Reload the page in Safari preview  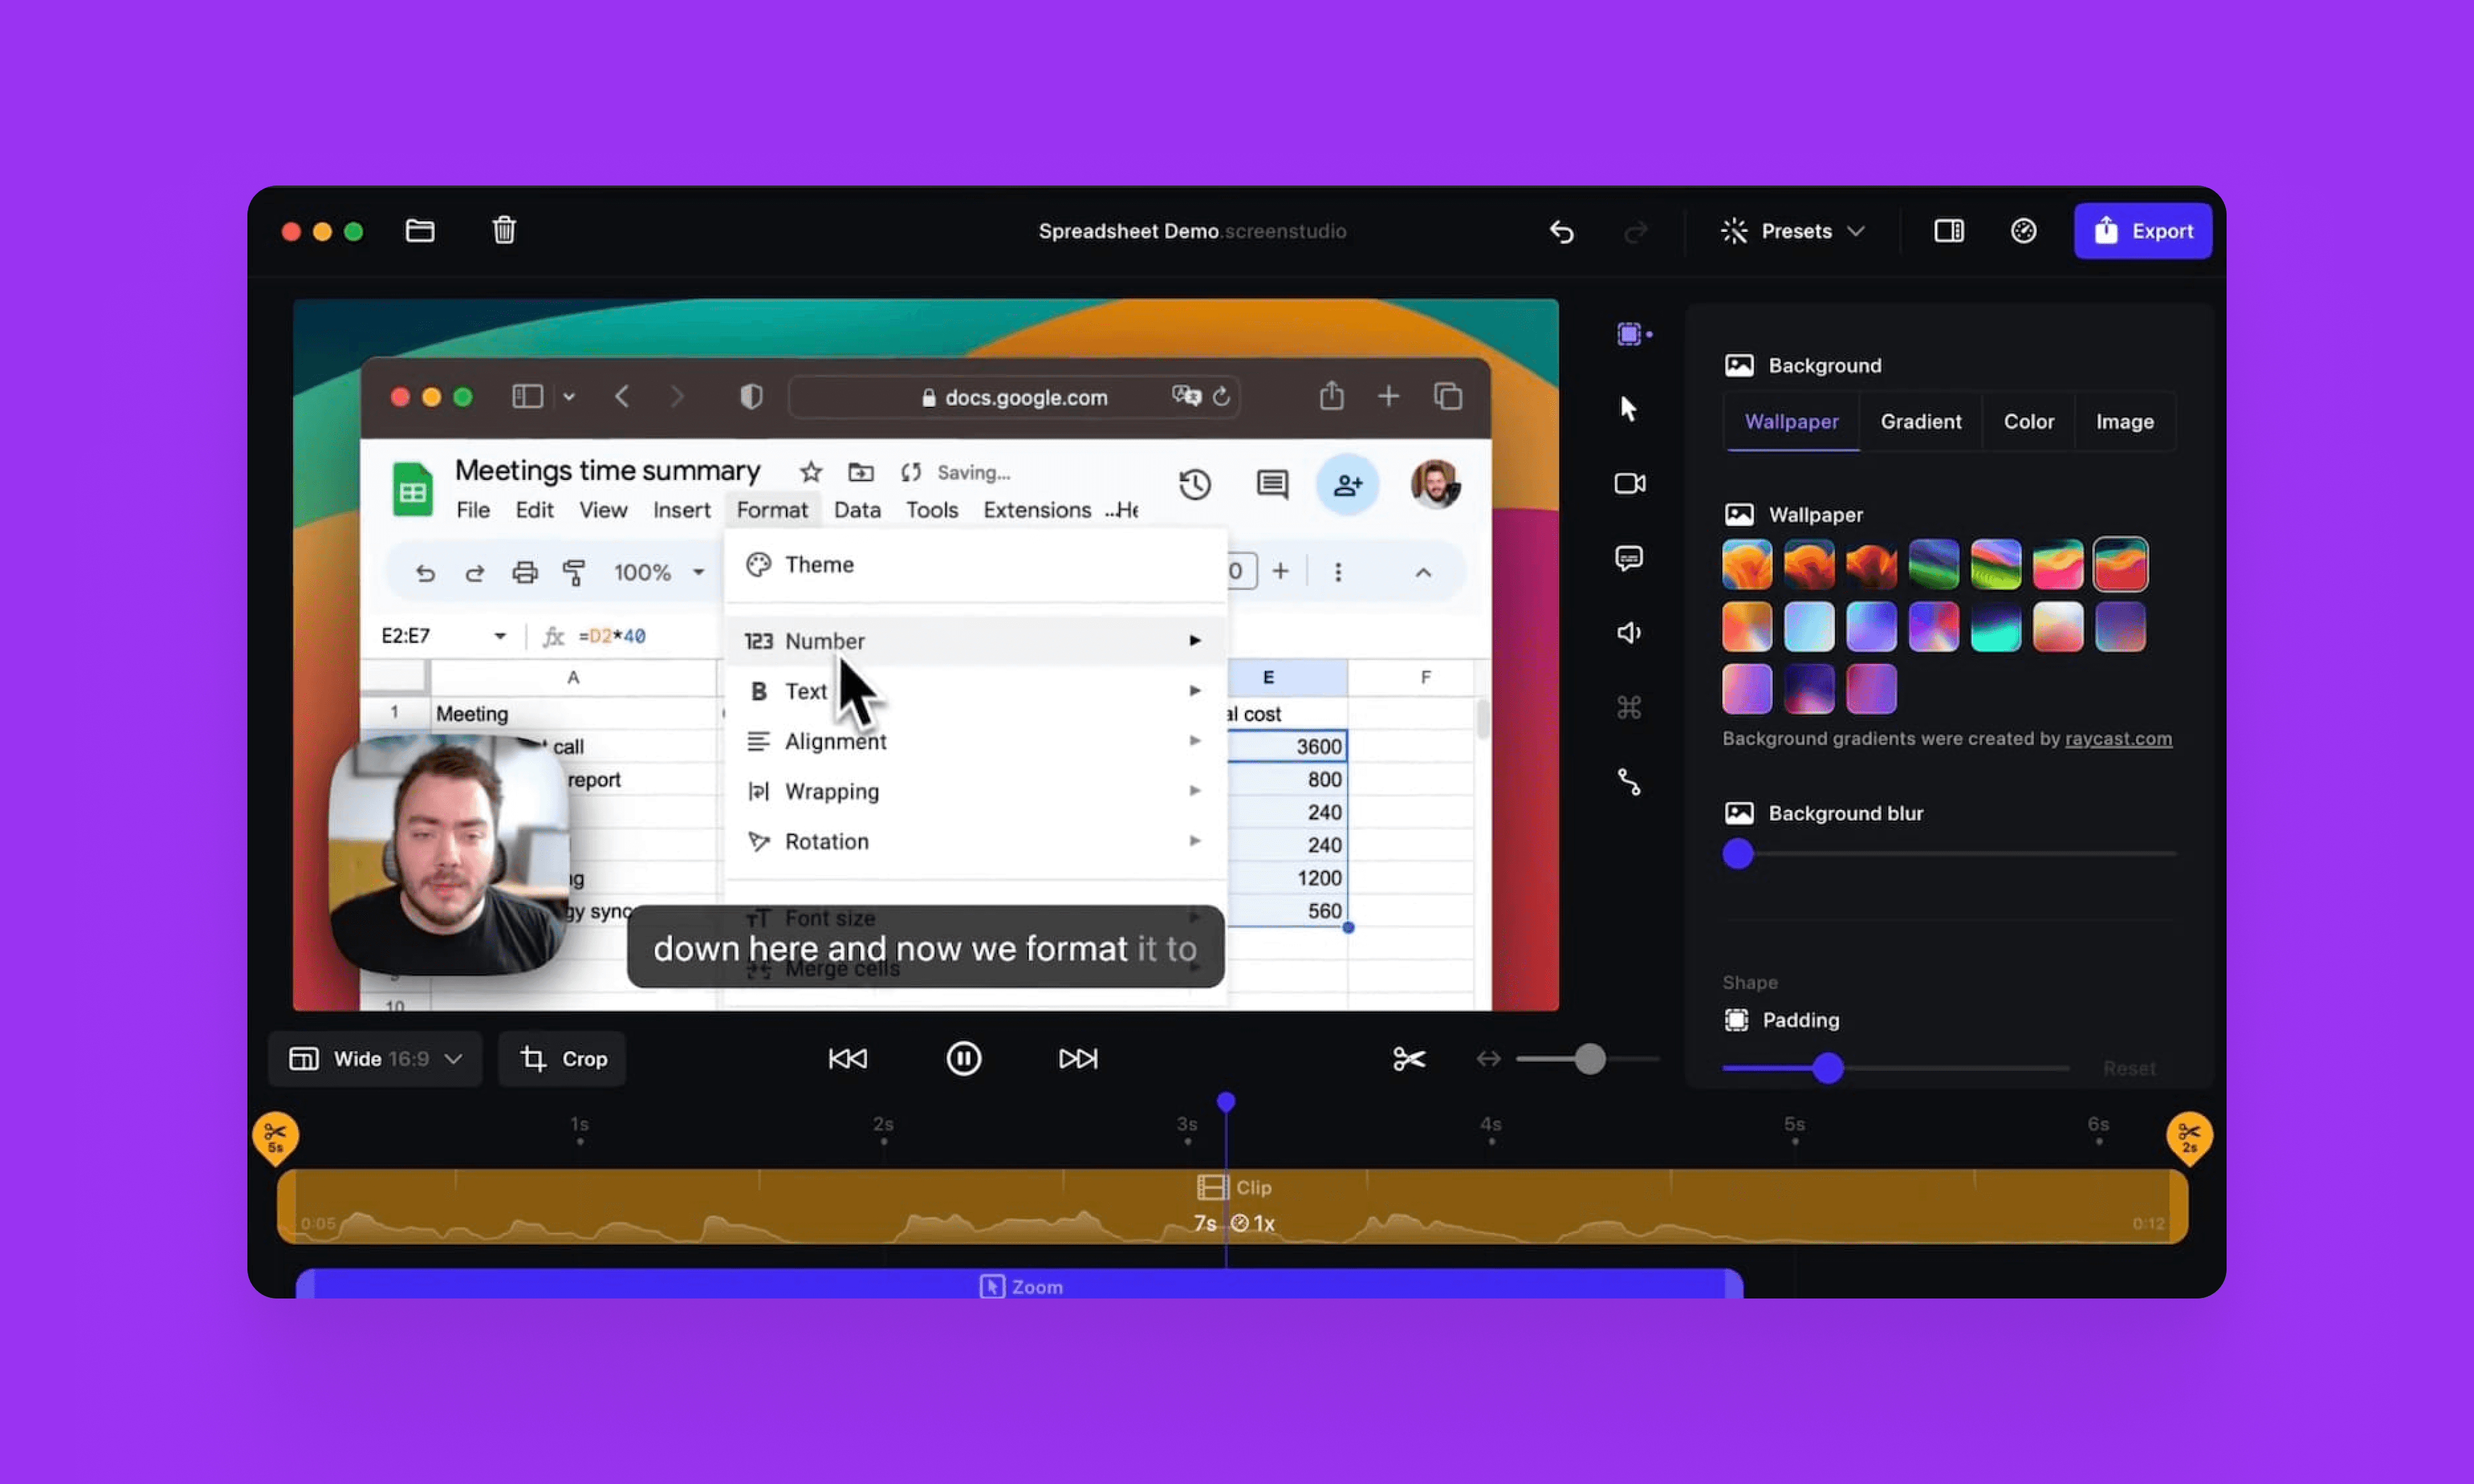pyautogui.click(x=1221, y=397)
